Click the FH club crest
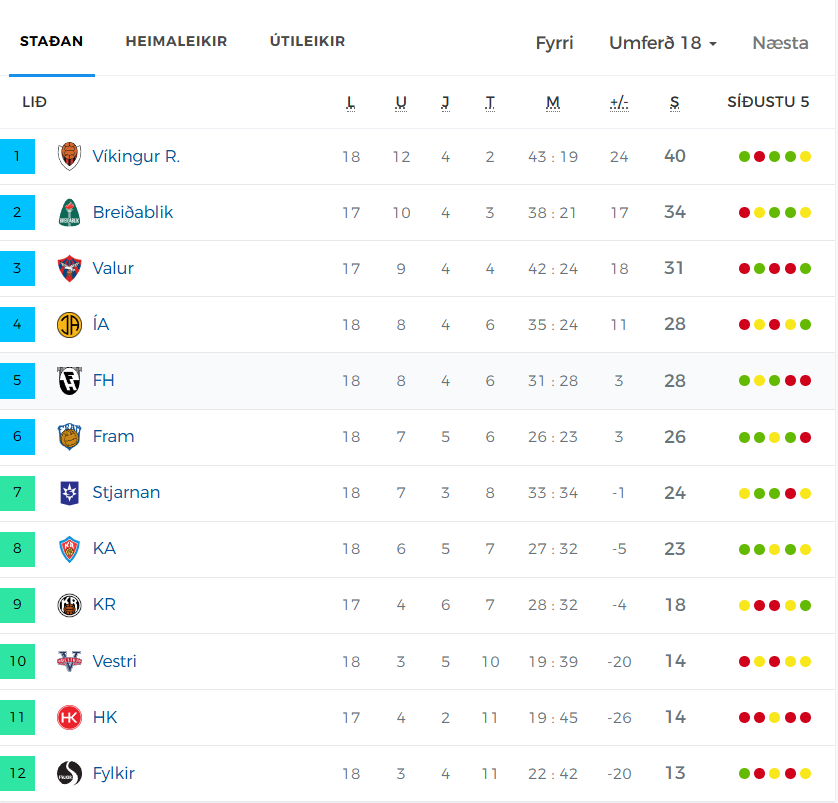 pyautogui.click(x=69, y=381)
